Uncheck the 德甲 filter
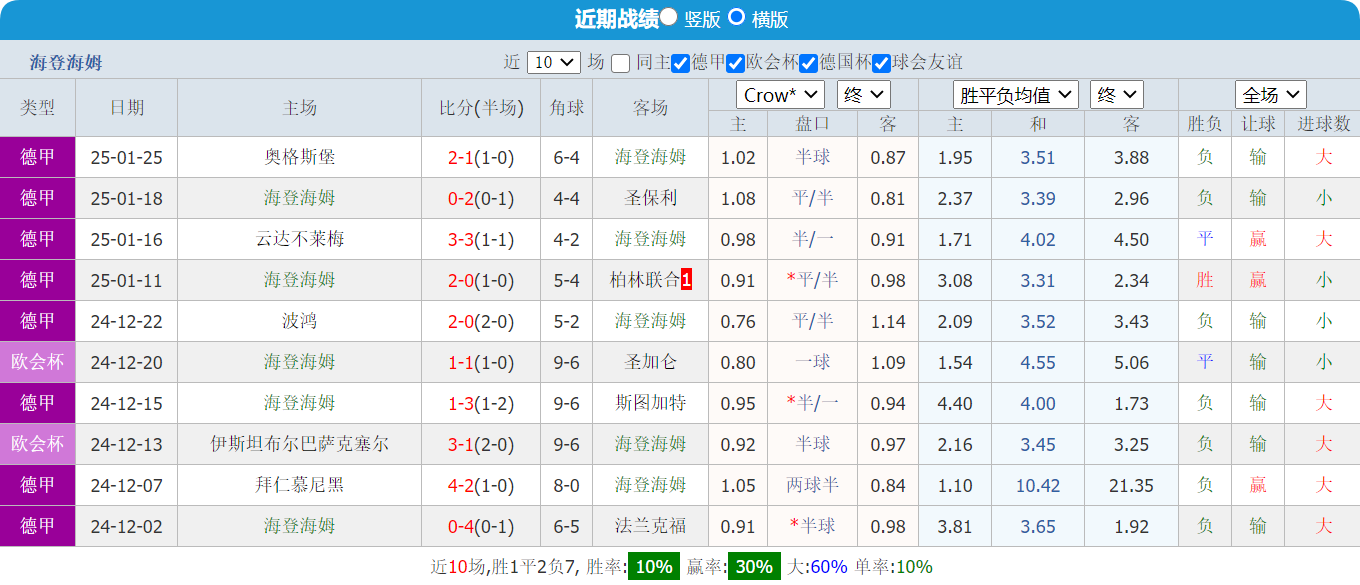This screenshot has height=585, width=1360. click(679, 60)
